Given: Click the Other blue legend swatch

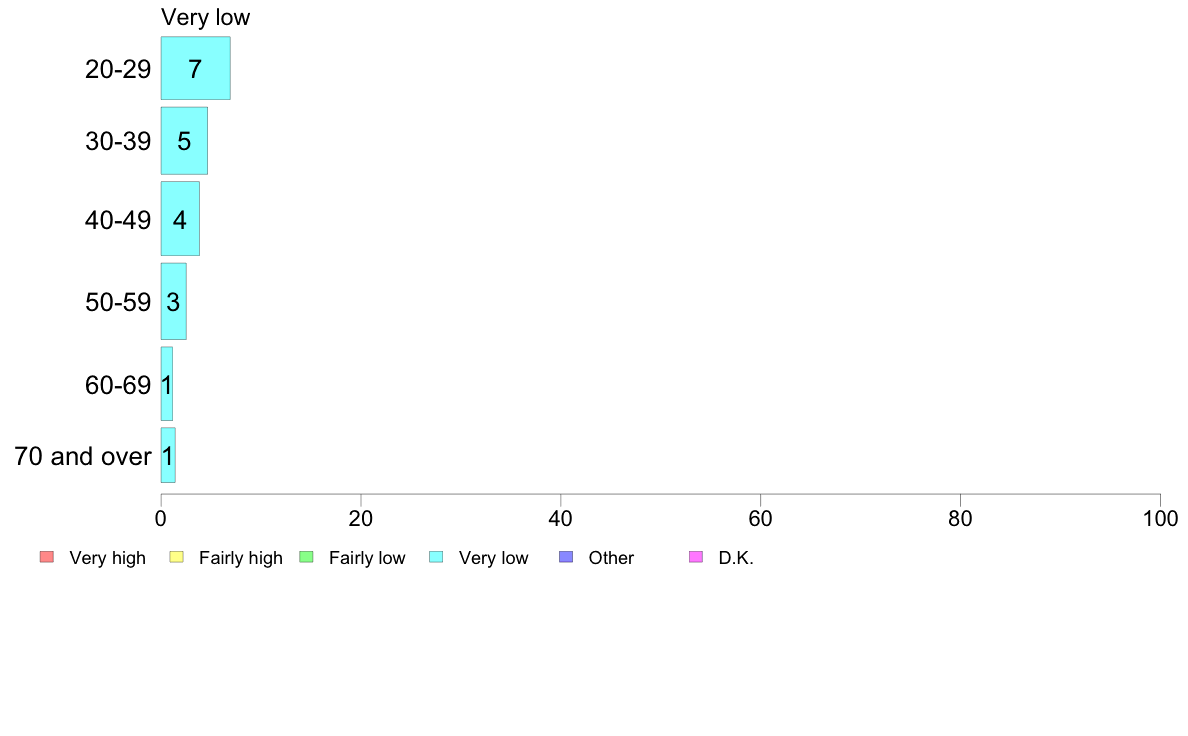Looking at the screenshot, I should 566,557.
